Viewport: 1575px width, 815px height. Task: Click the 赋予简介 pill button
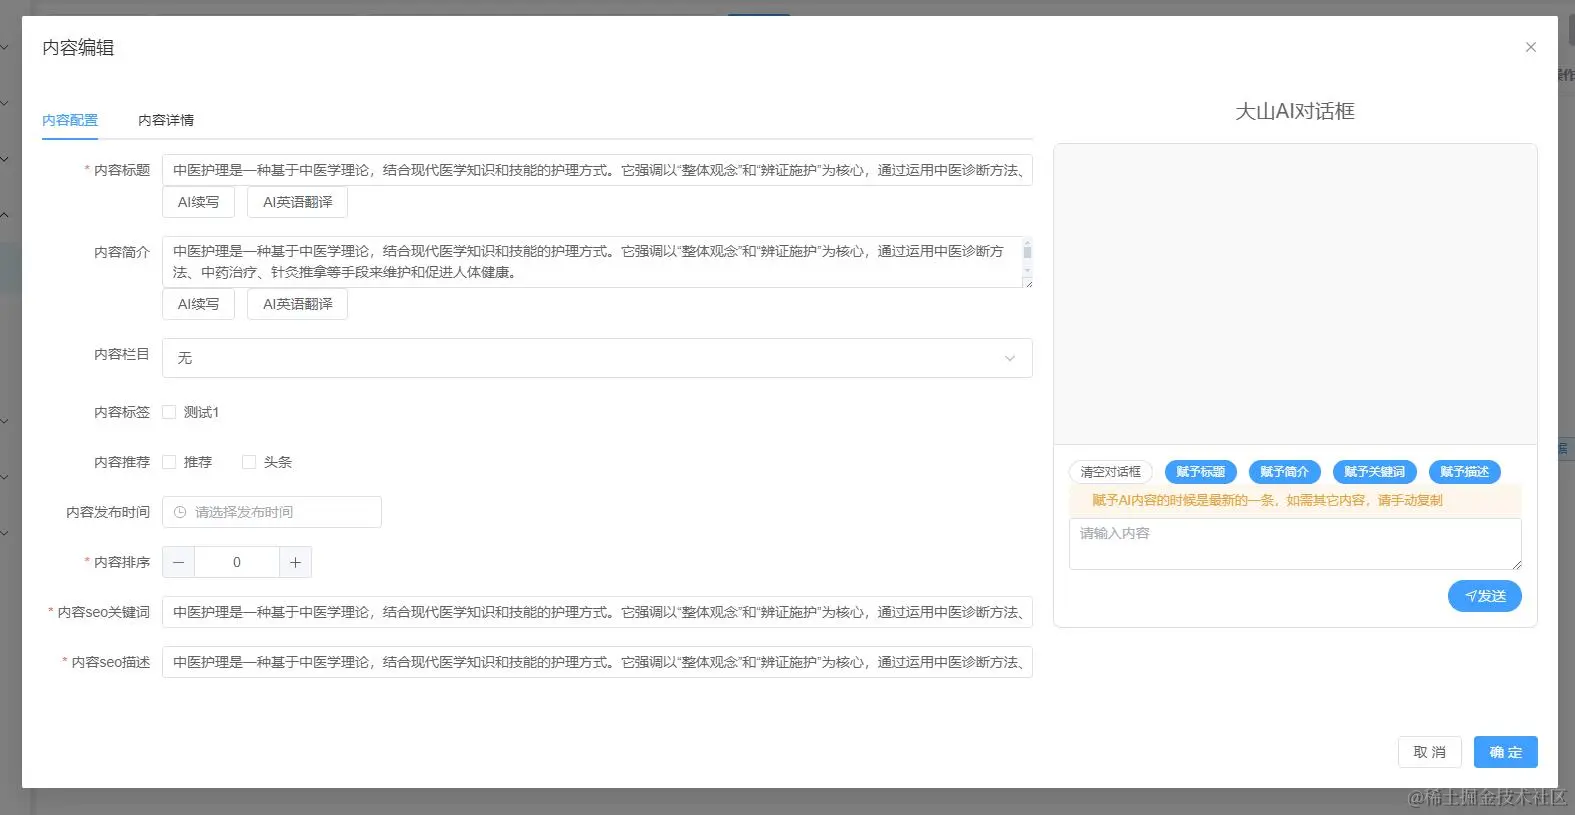pyautogui.click(x=1285, y=472)
